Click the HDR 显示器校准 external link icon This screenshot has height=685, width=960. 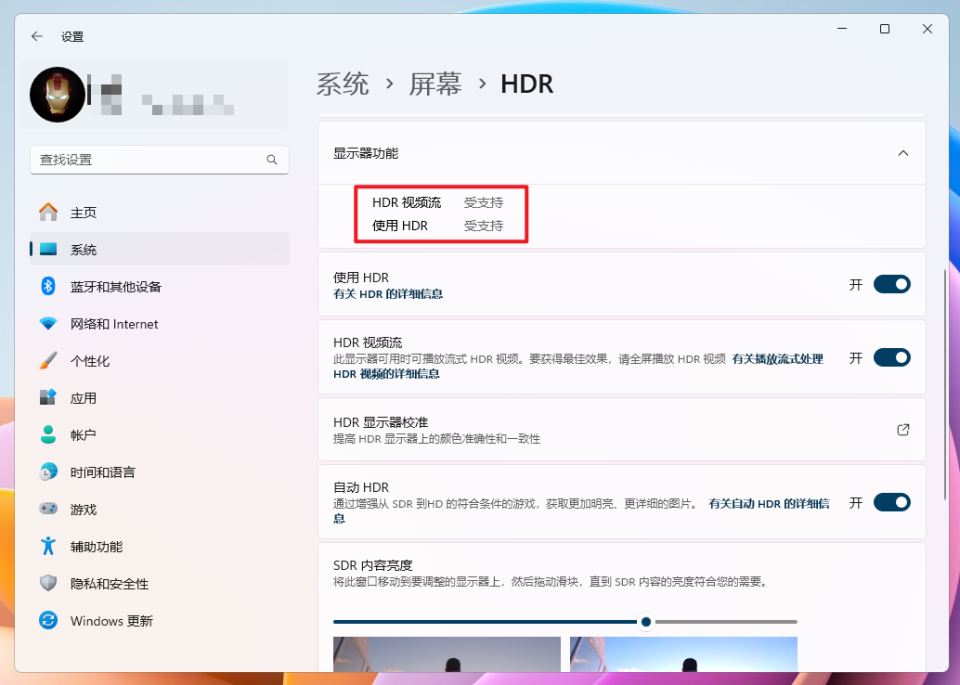[903, 430]
